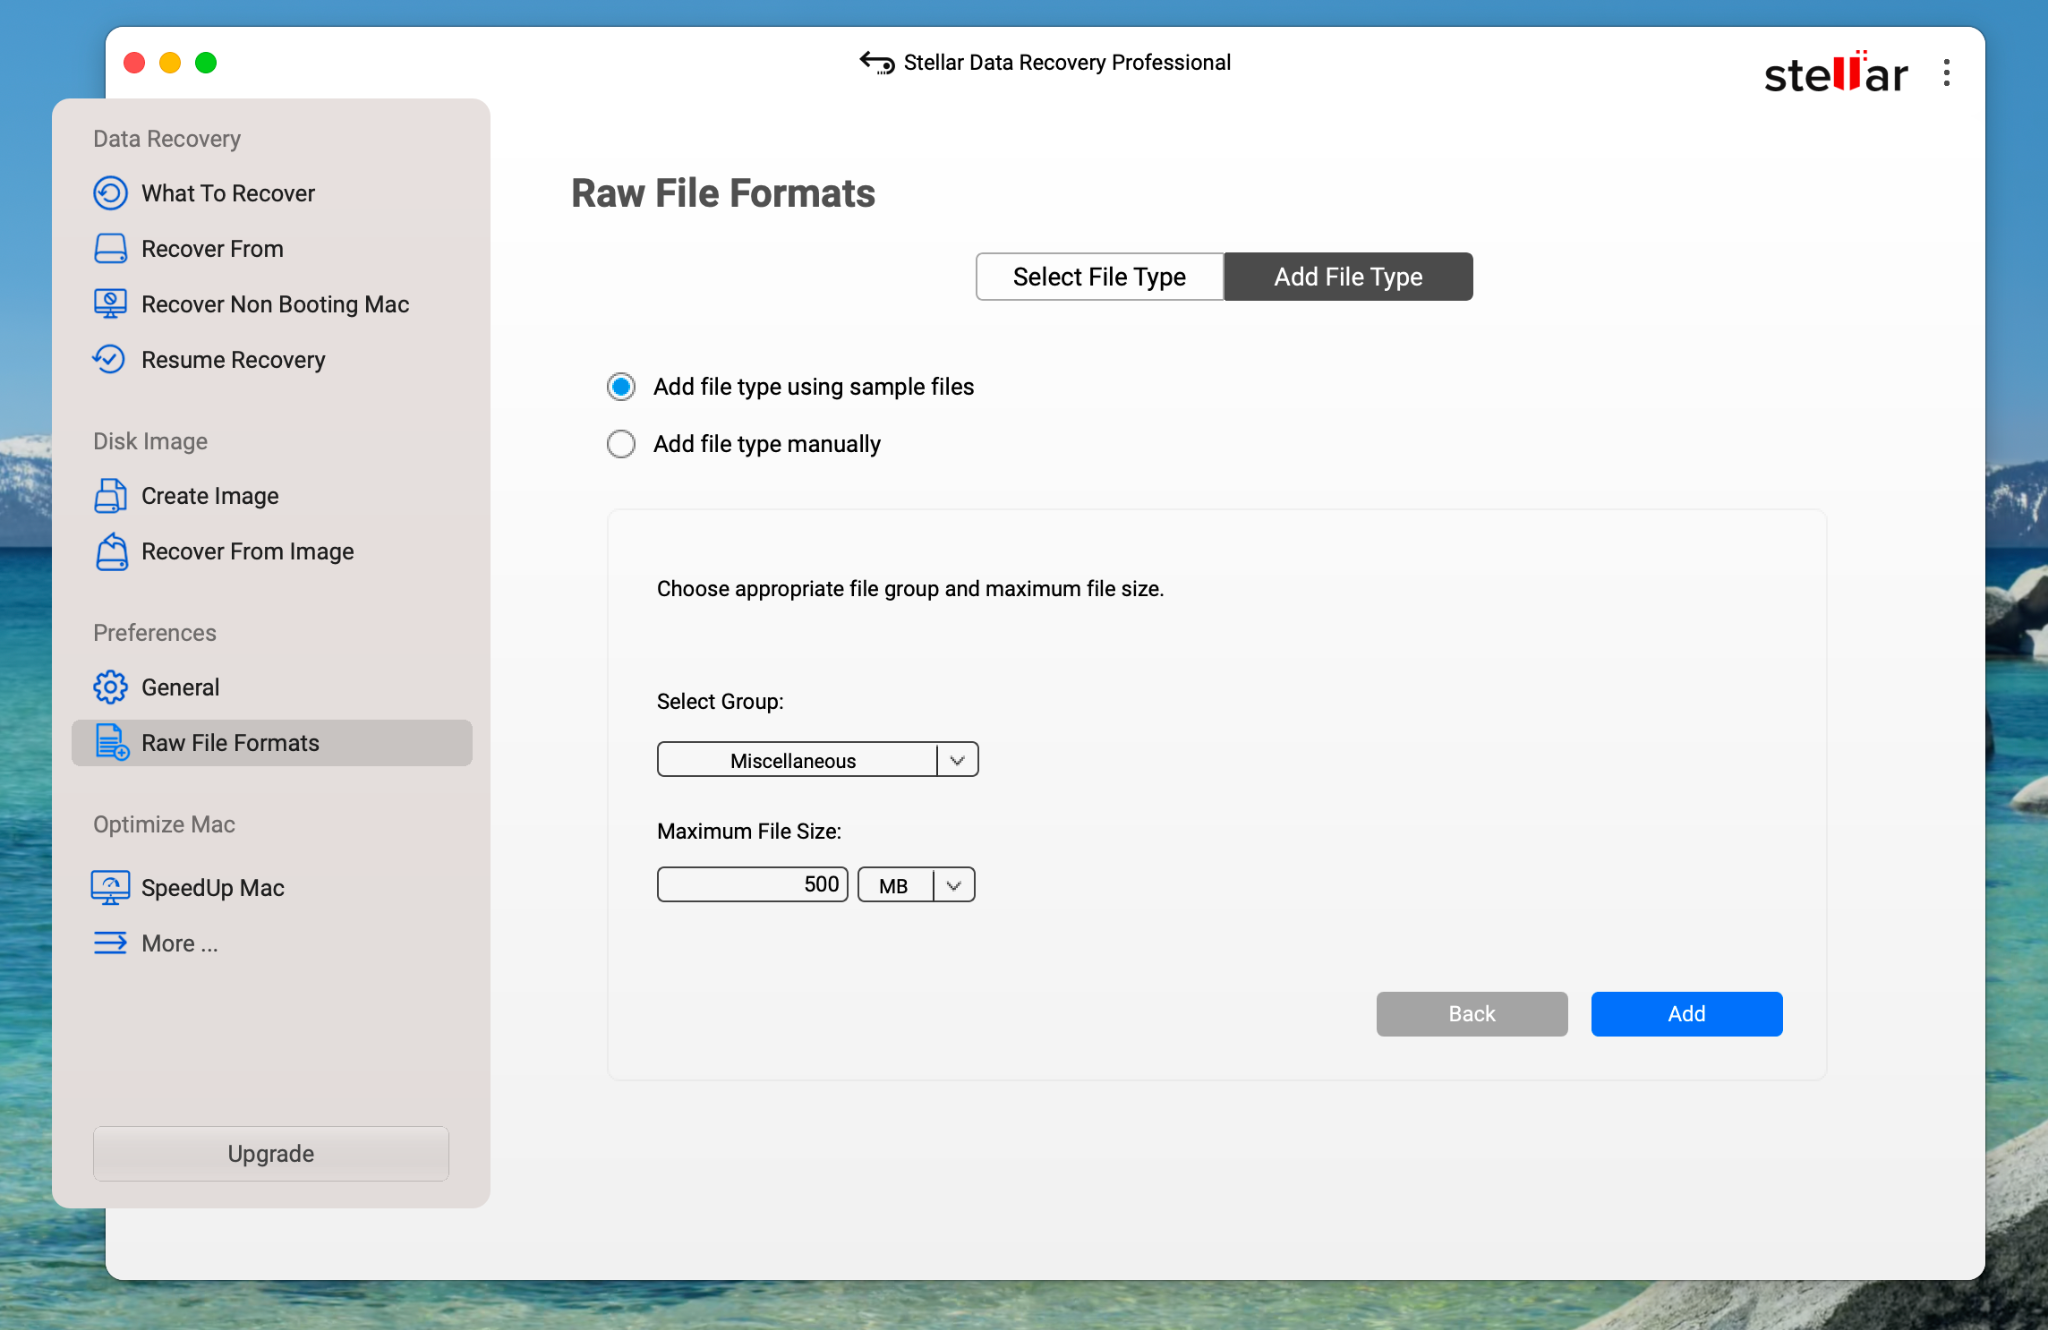Click the Raw File Formats icon

point(112,742)
